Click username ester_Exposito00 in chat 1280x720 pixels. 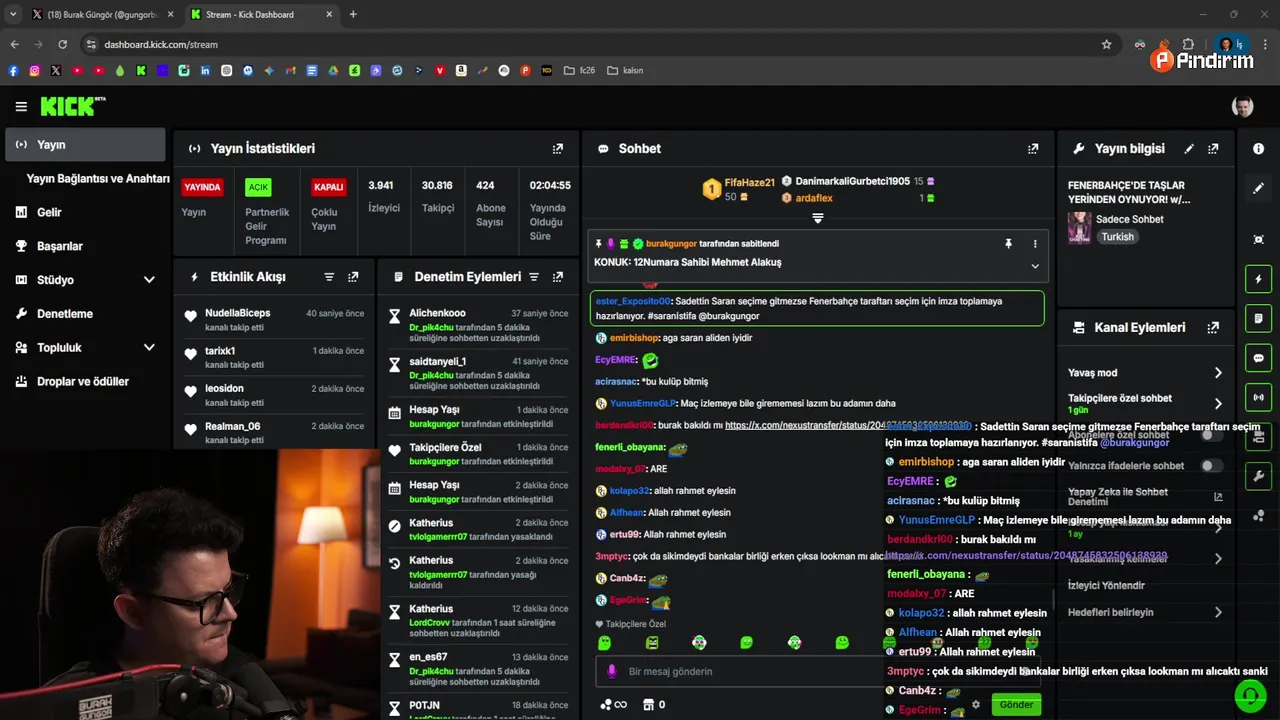click(633, 301)
